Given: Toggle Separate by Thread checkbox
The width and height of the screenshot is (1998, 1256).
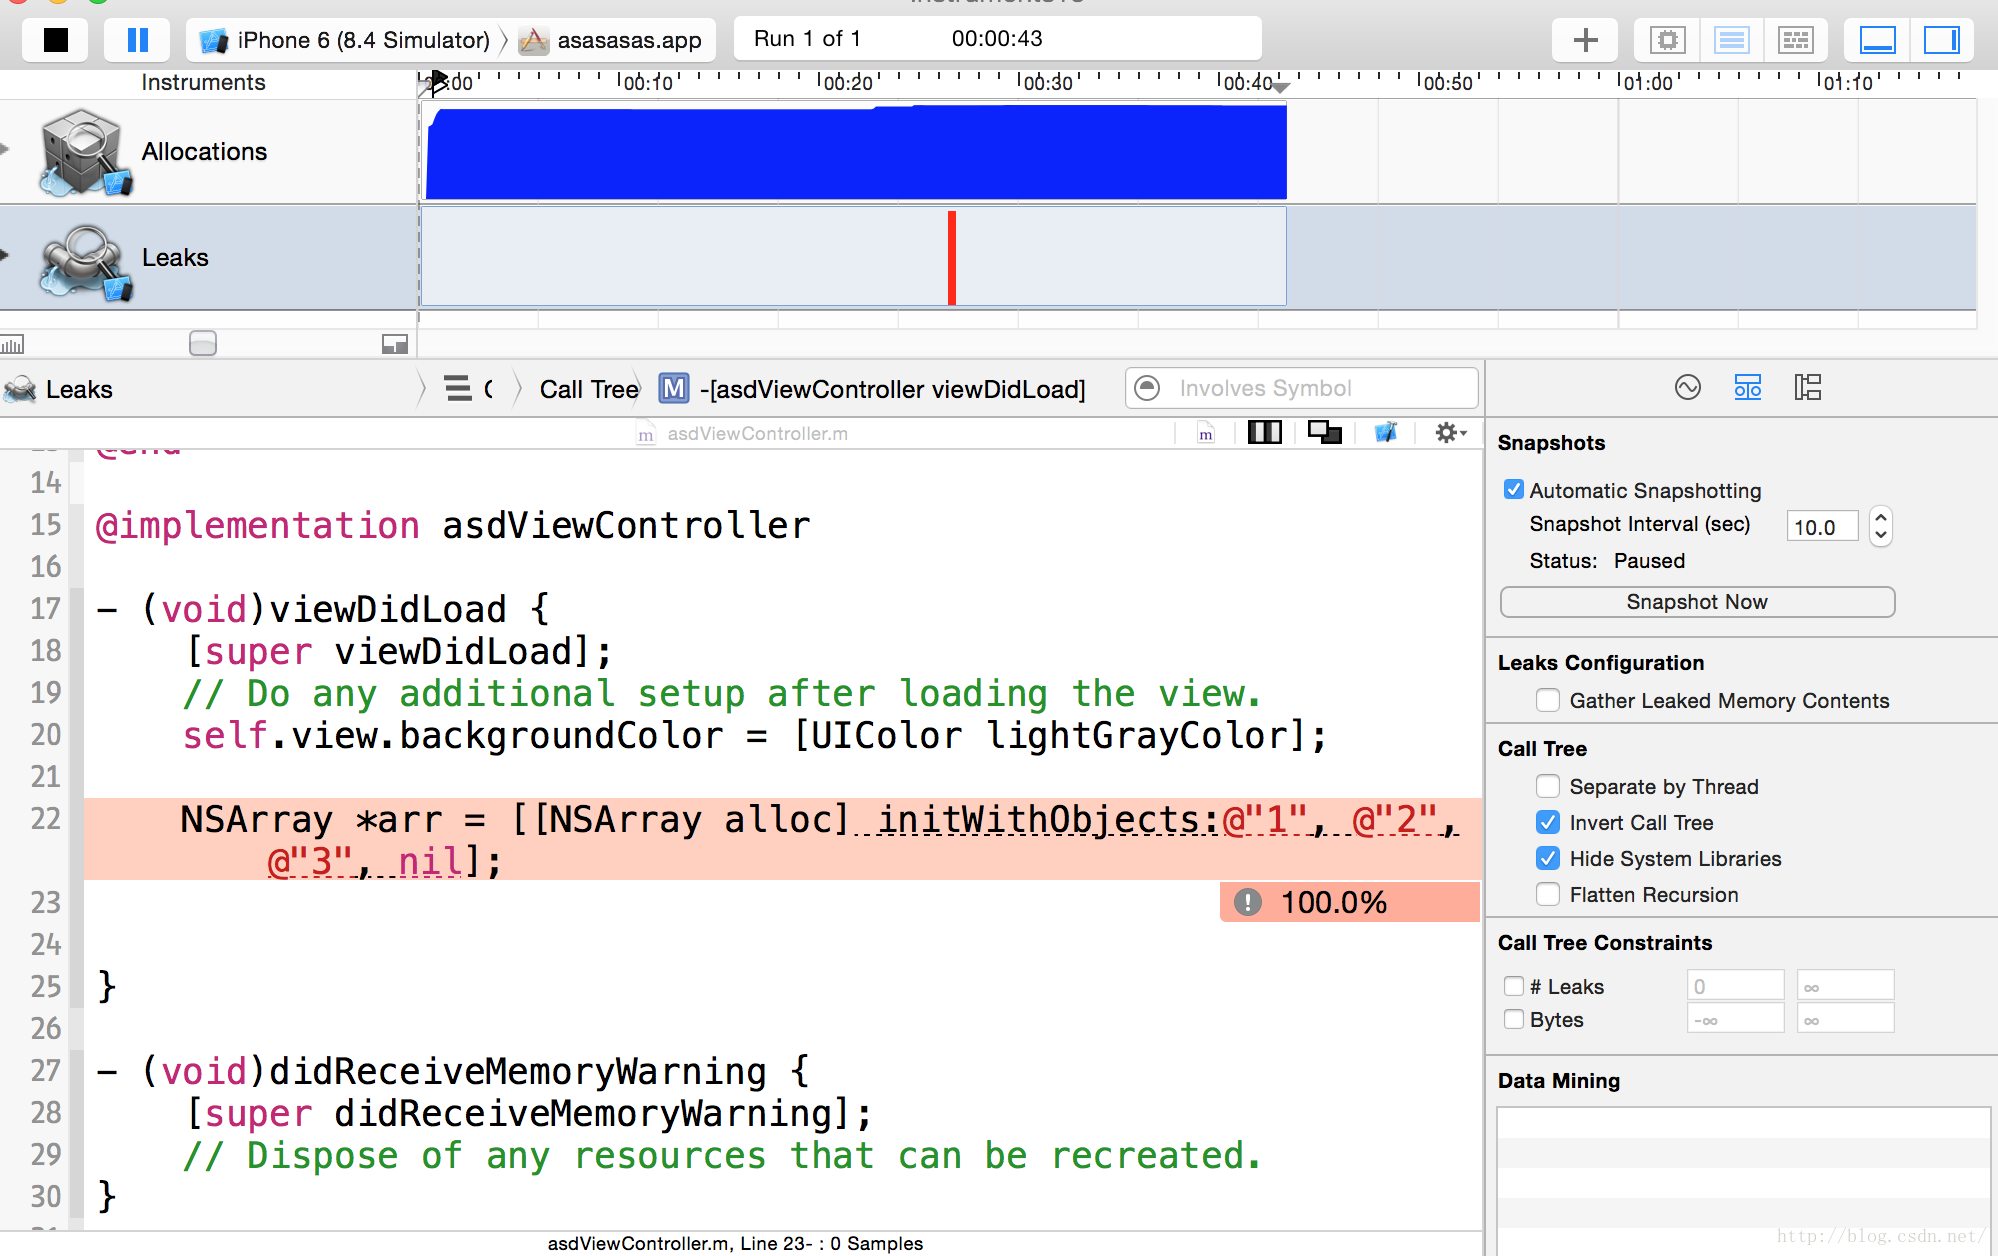Looking at the screenshot, I should (x=1544, y=787).
